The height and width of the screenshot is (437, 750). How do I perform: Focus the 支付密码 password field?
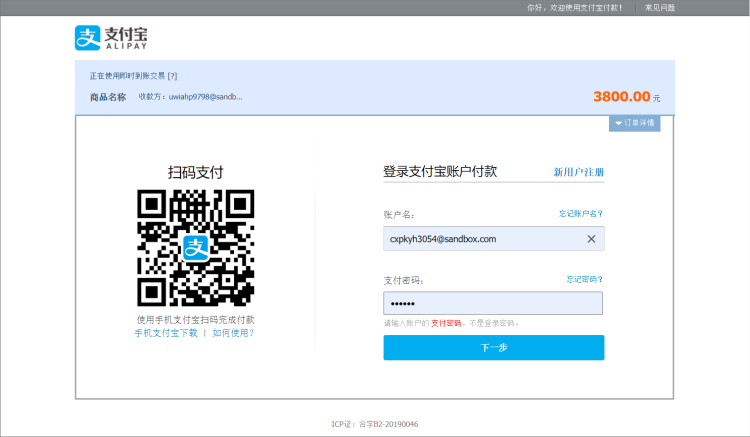[493, 303]
